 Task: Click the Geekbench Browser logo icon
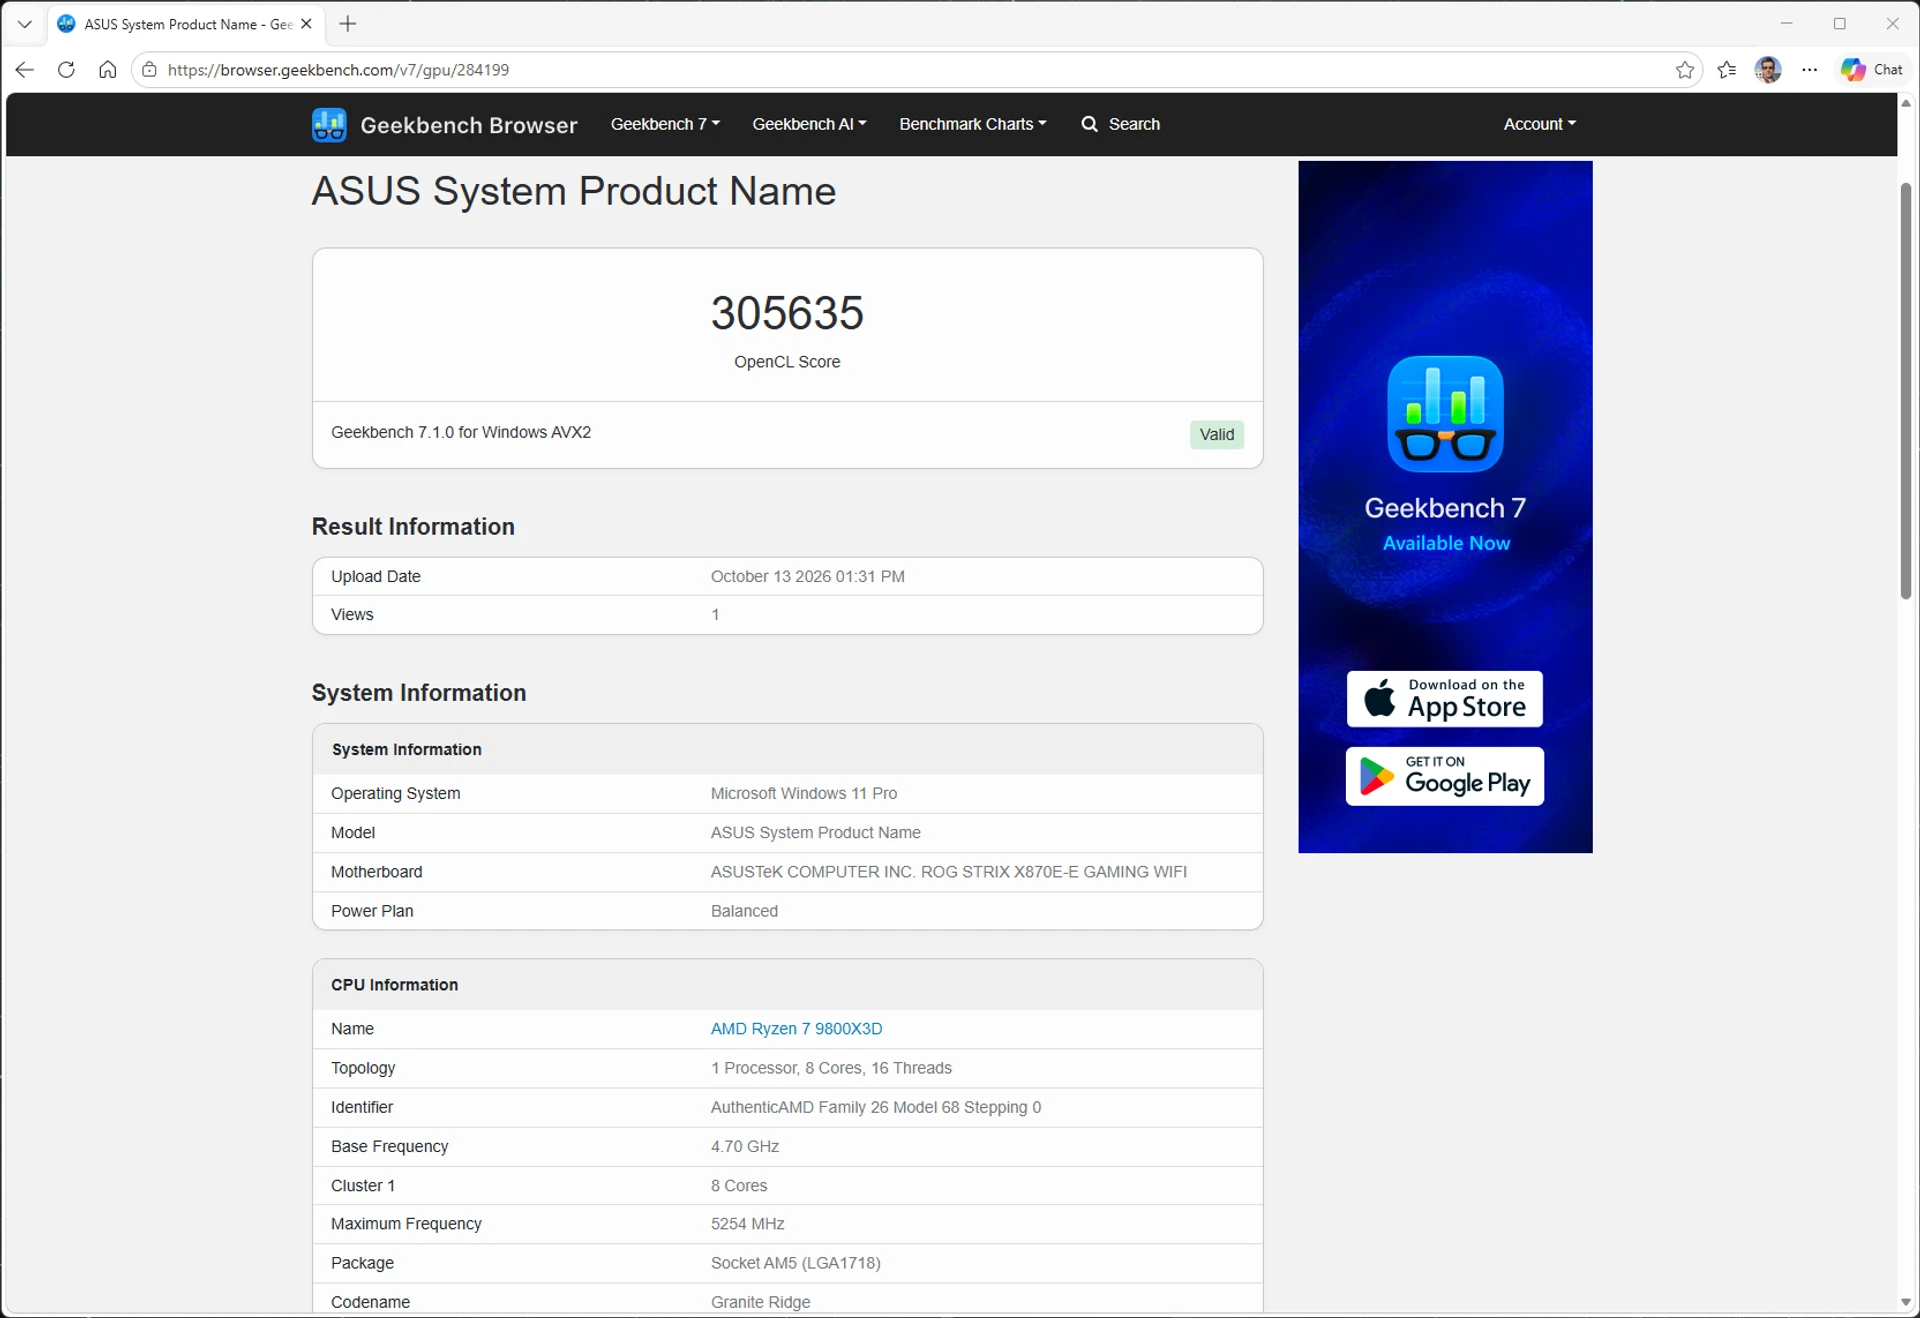click(329, 125)
